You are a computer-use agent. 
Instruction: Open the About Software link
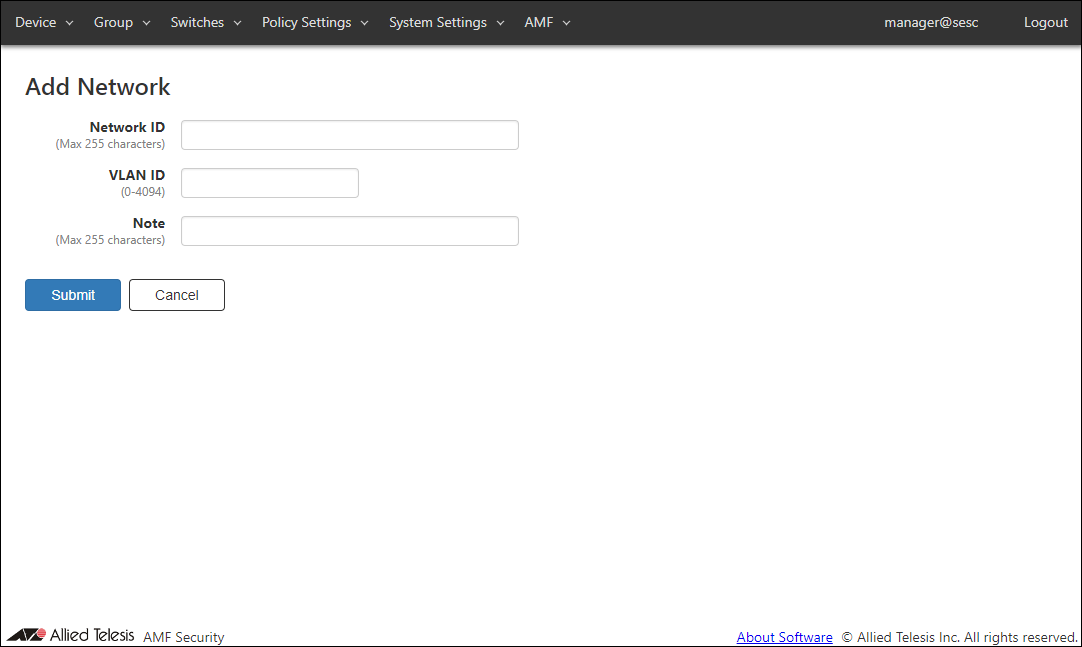[784, 637]
